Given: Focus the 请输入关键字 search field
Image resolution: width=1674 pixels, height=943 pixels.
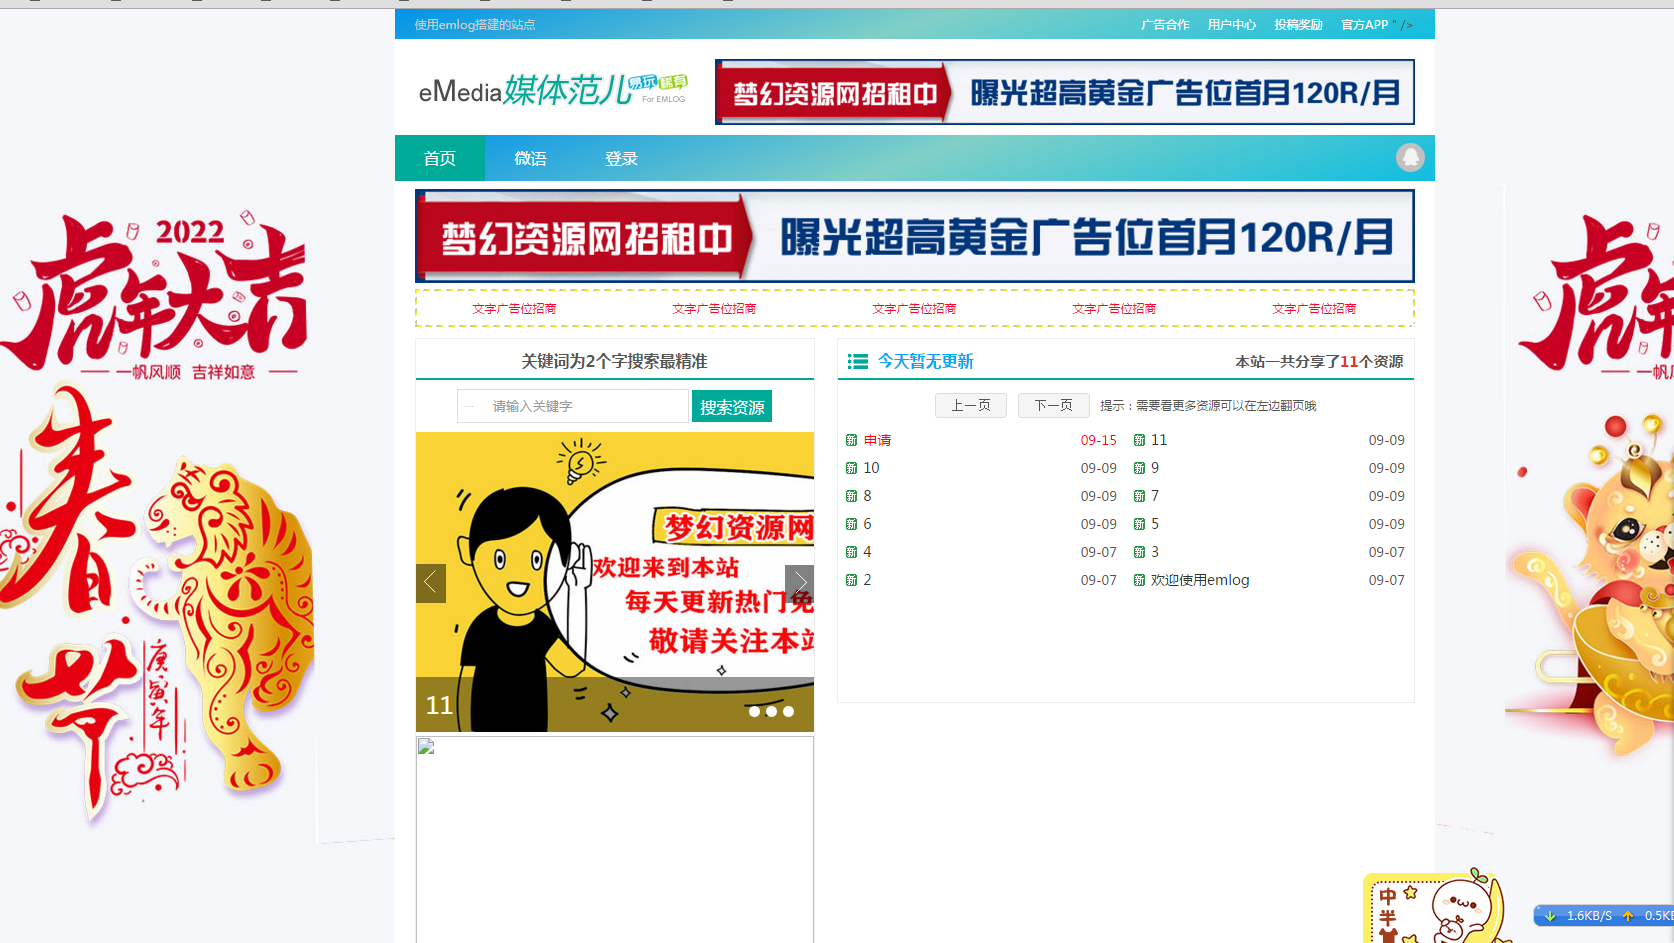Looking at the screenshot, I should click(573, 406).
